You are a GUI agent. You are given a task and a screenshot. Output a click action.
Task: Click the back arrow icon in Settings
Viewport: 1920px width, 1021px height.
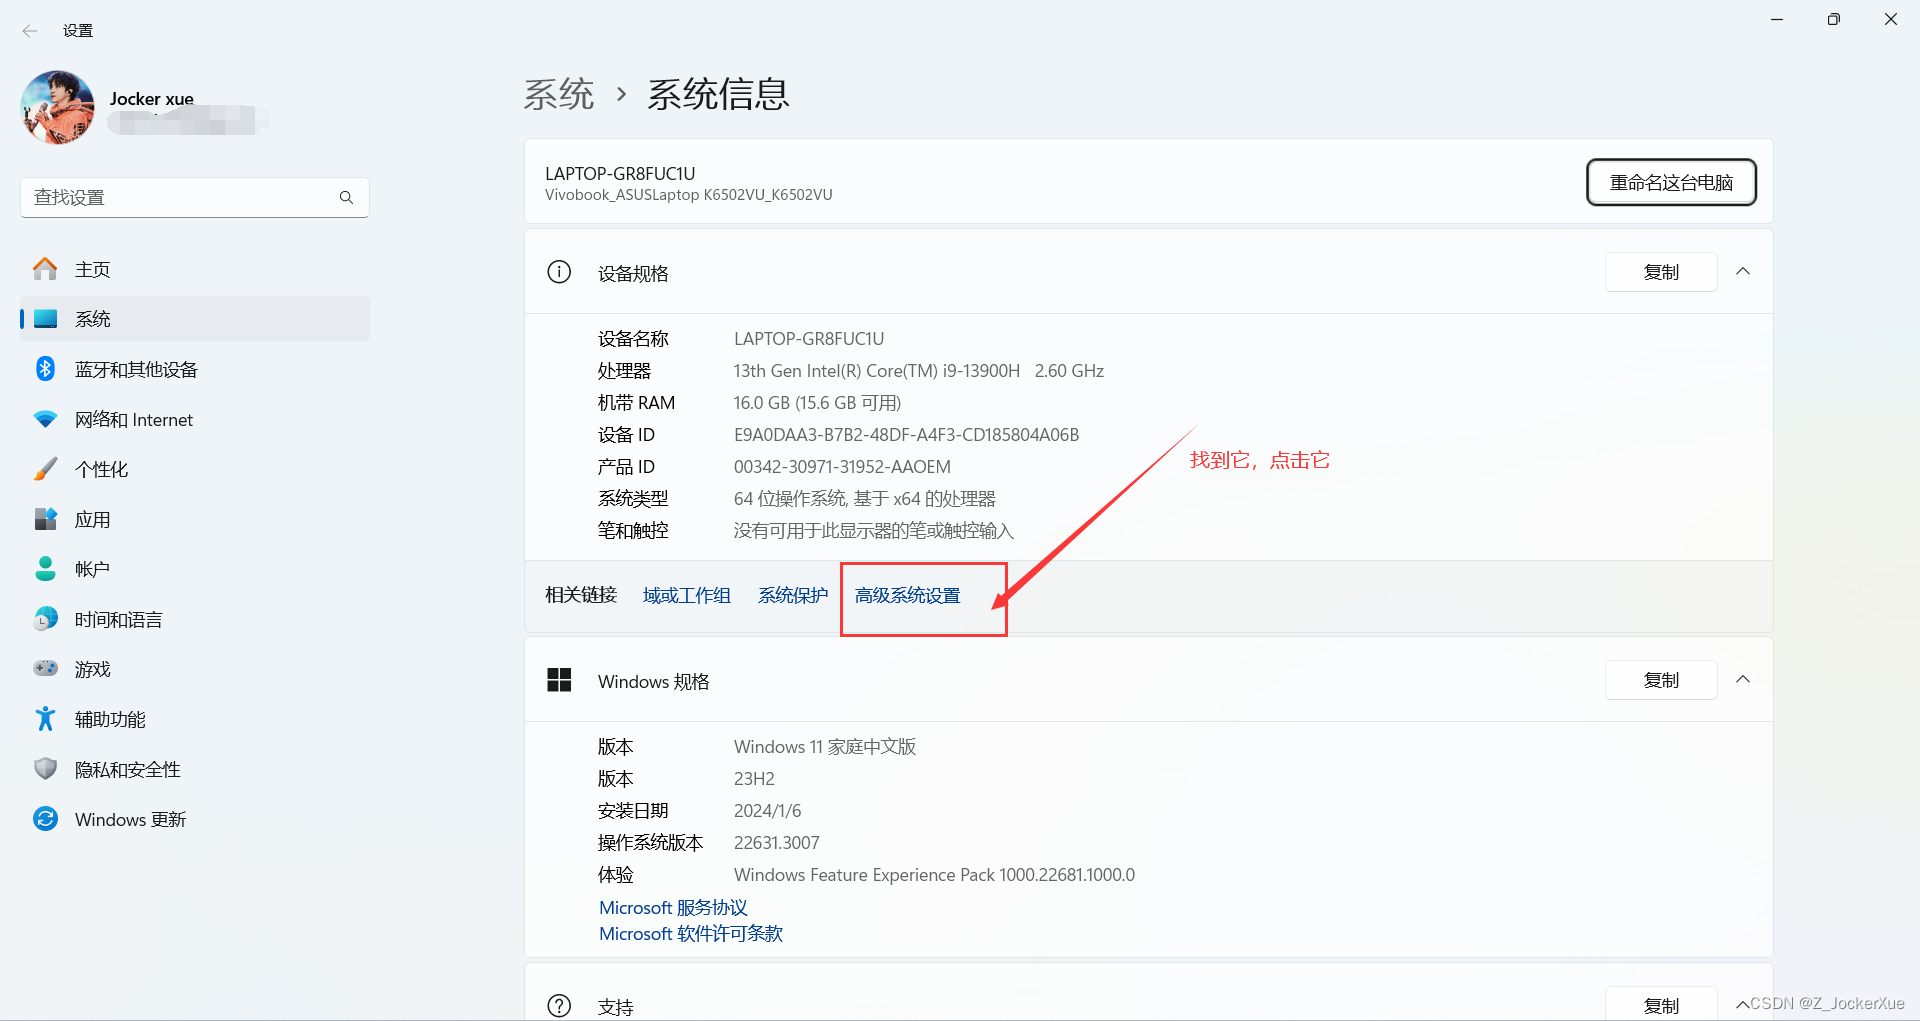pyautogui.click(x=30, y=31)
